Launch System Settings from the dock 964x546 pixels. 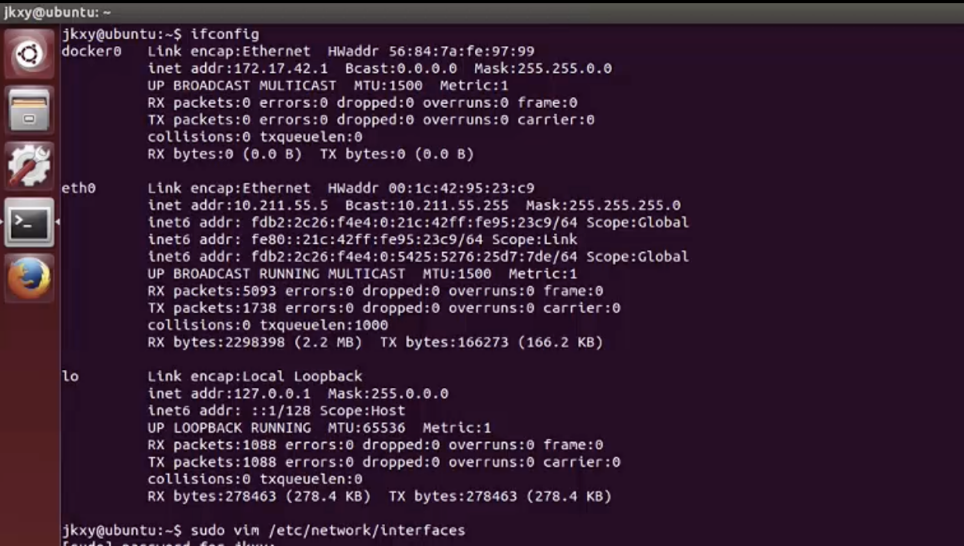tap(29, 166)
